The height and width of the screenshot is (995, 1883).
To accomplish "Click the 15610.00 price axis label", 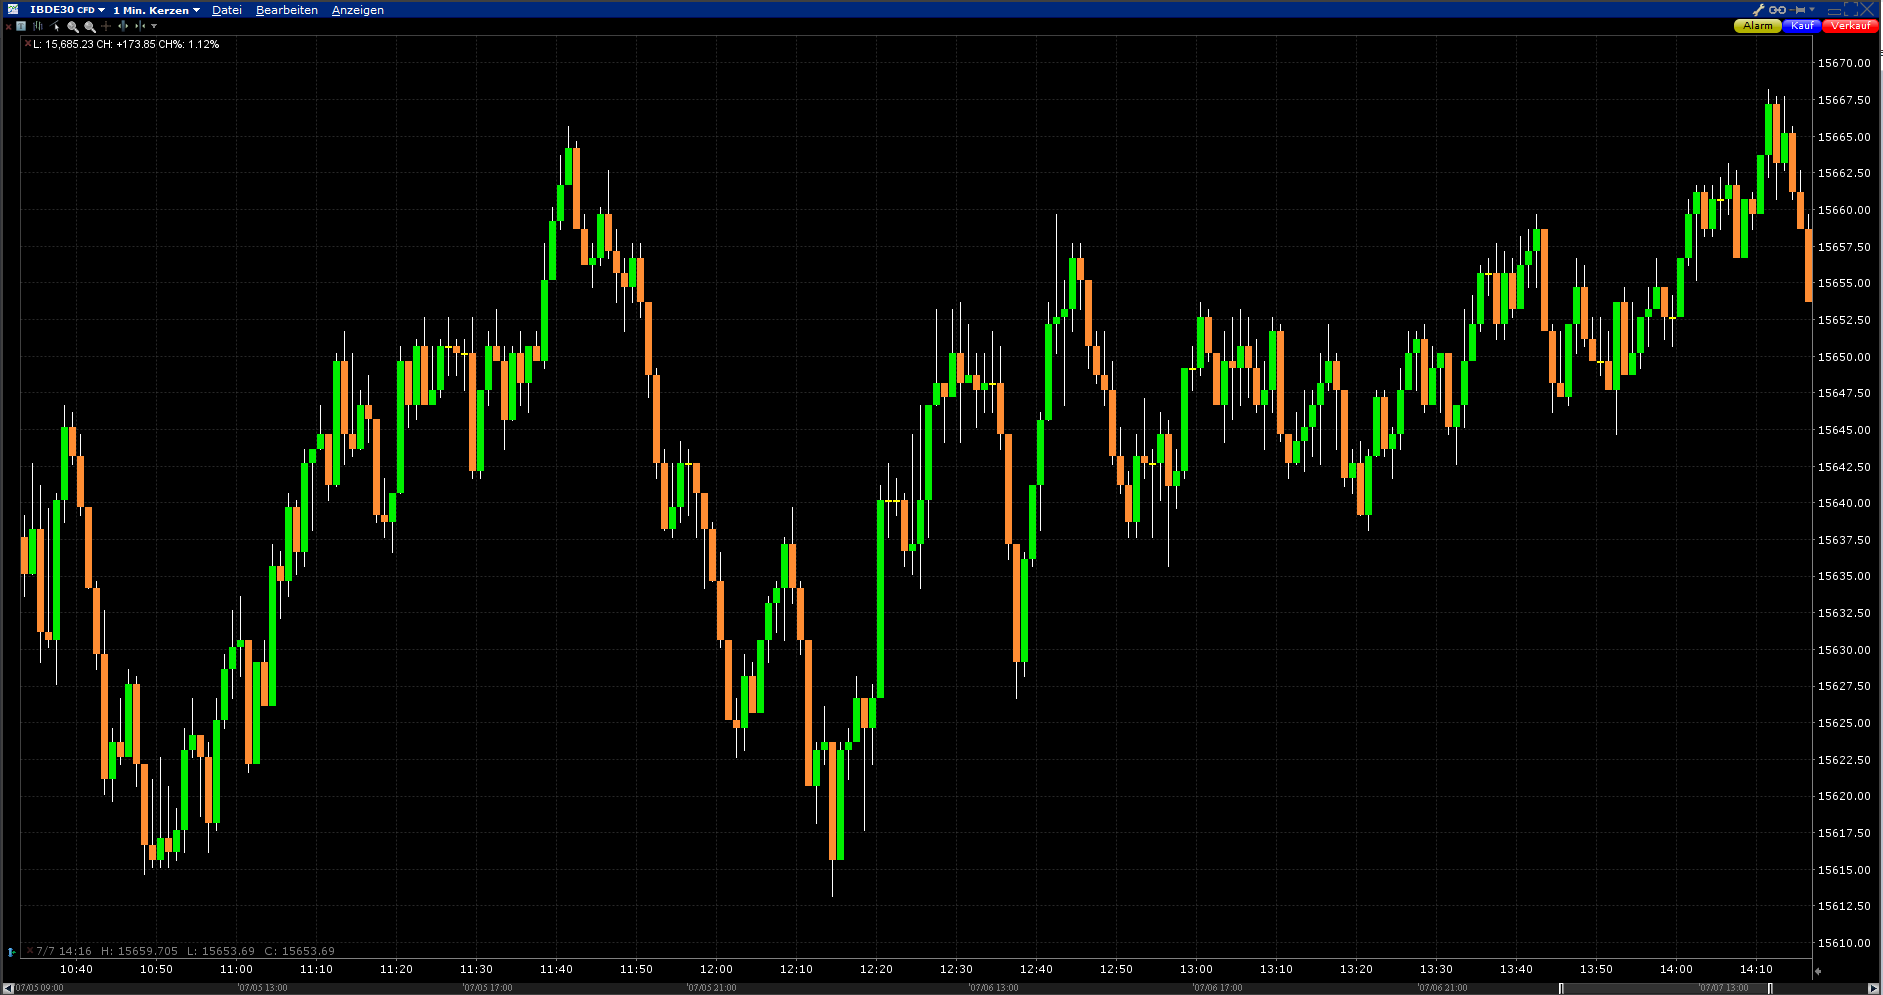I will (x=1844, y=943).
